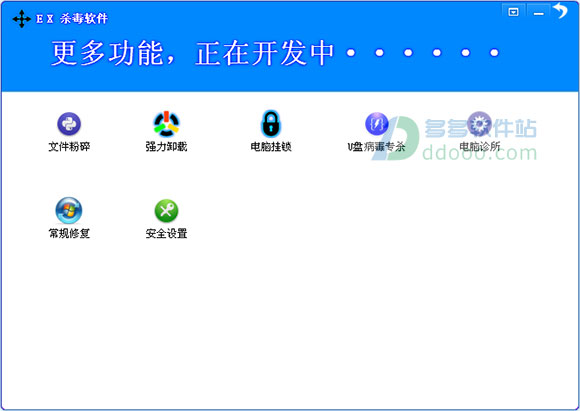The image size is (580, 411).
Task: Open the 电脑诊所 gear icon
Action: [479, 124]
